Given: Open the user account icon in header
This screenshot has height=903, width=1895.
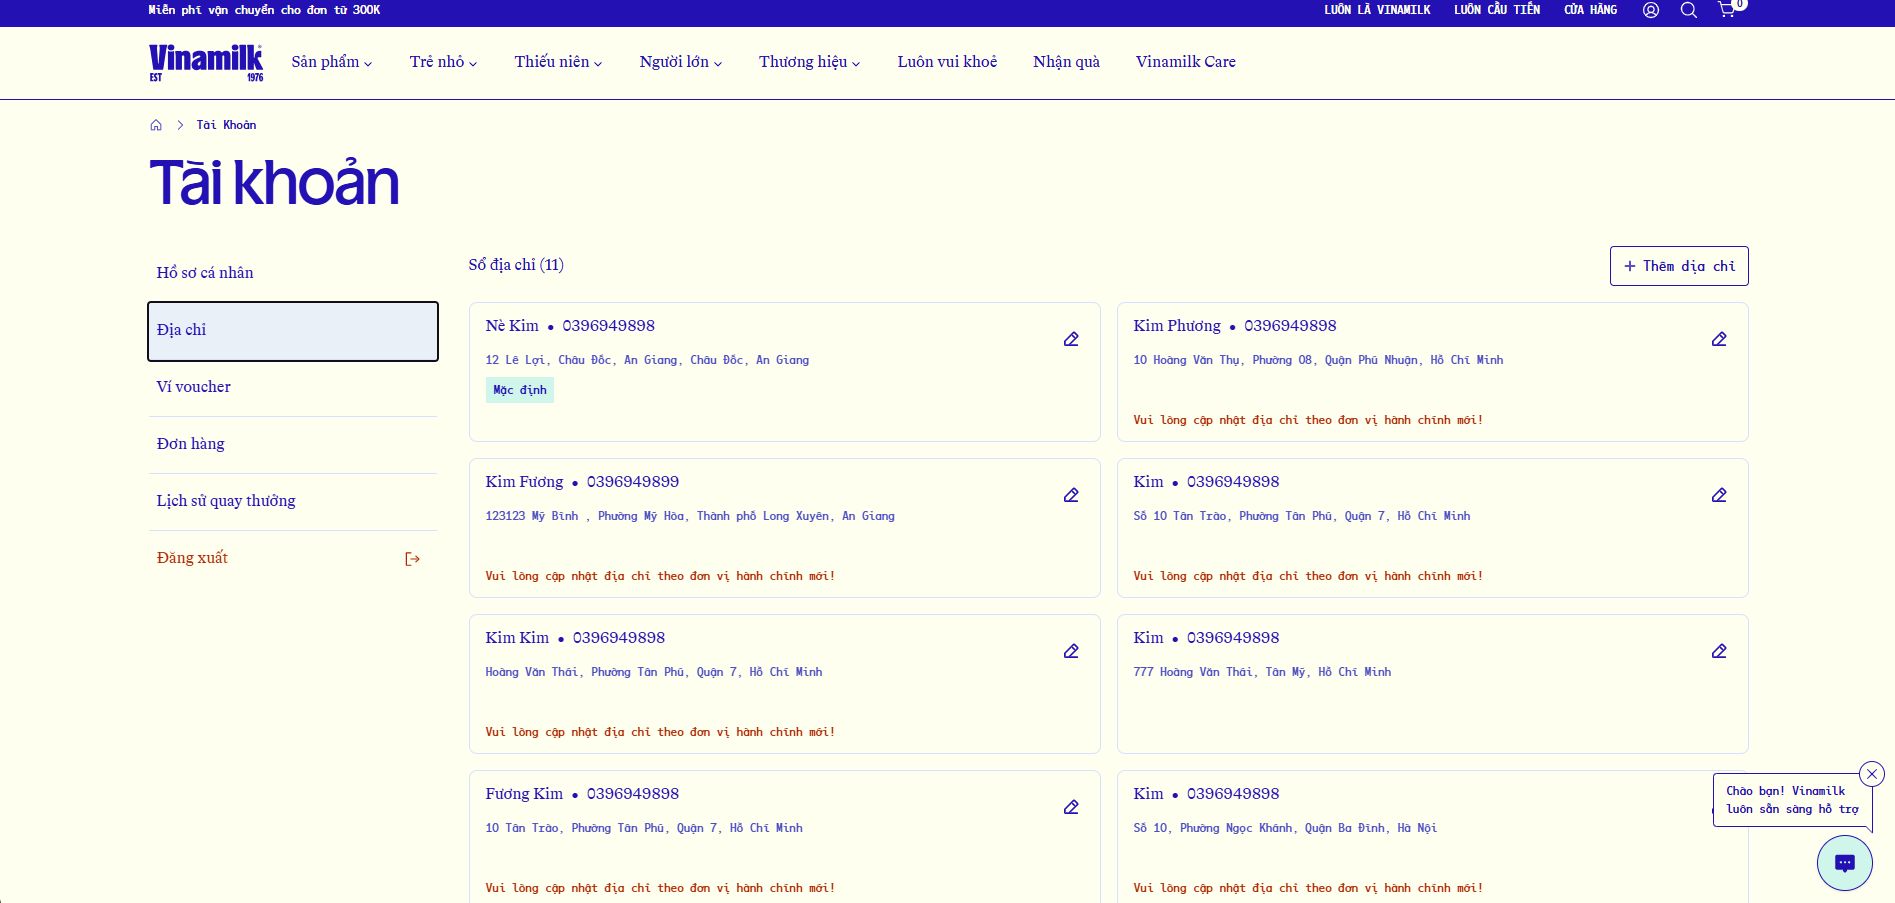Looking at the screenshot, I should (x=1651, y=10).
